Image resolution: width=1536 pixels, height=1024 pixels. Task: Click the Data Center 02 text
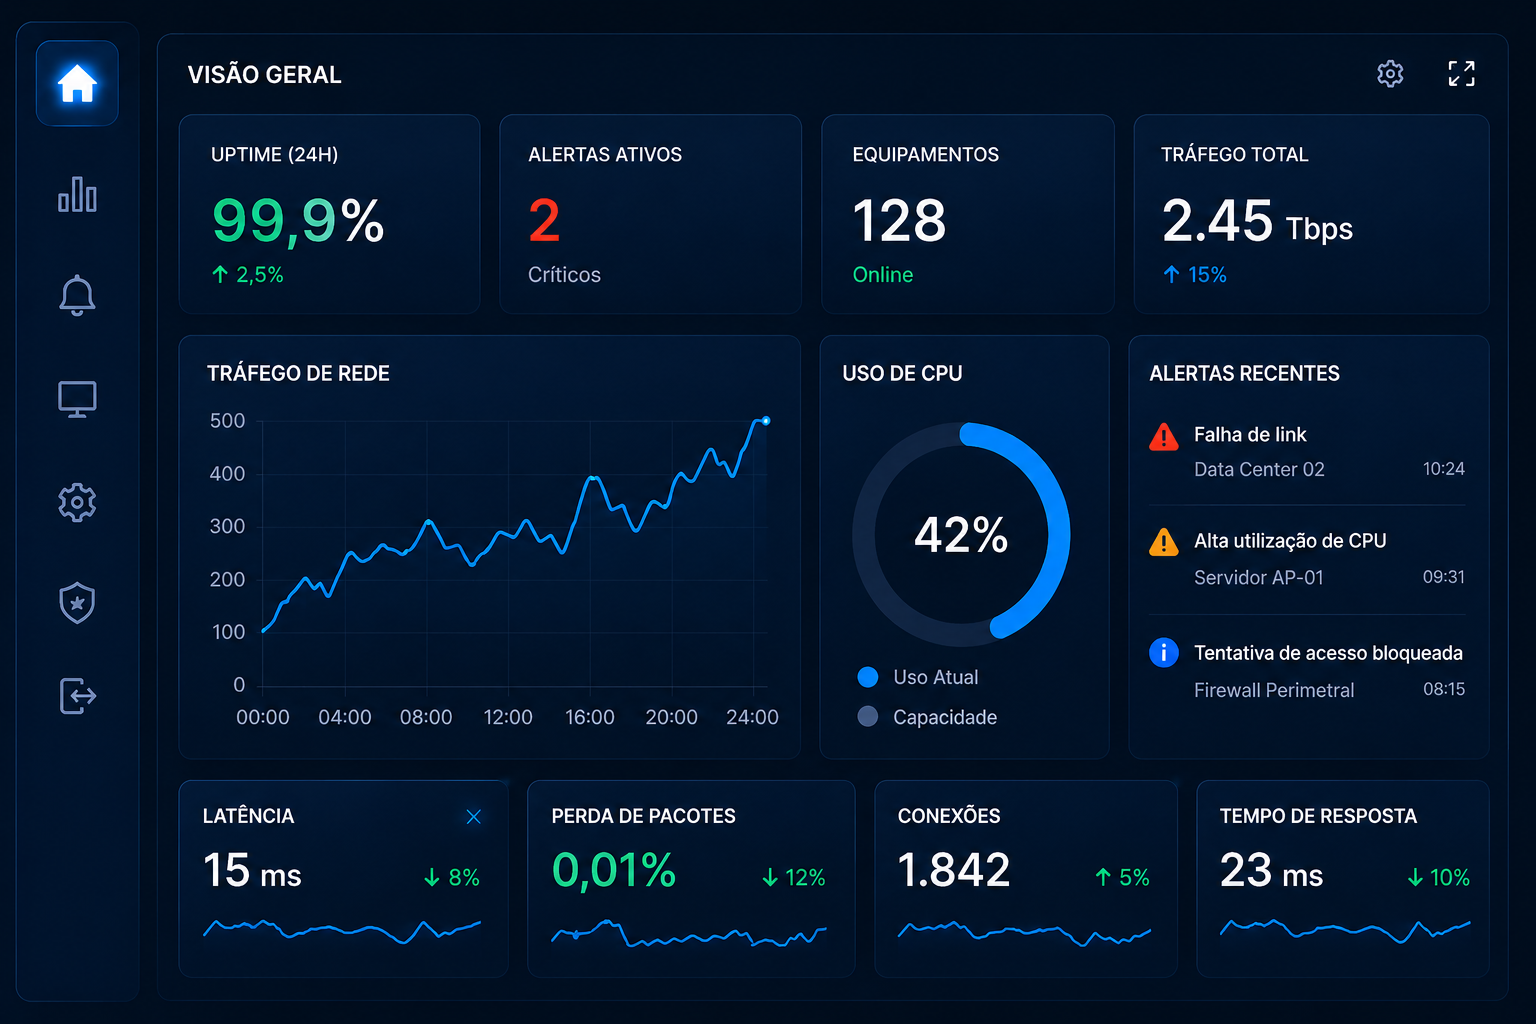click(1259, 470)
